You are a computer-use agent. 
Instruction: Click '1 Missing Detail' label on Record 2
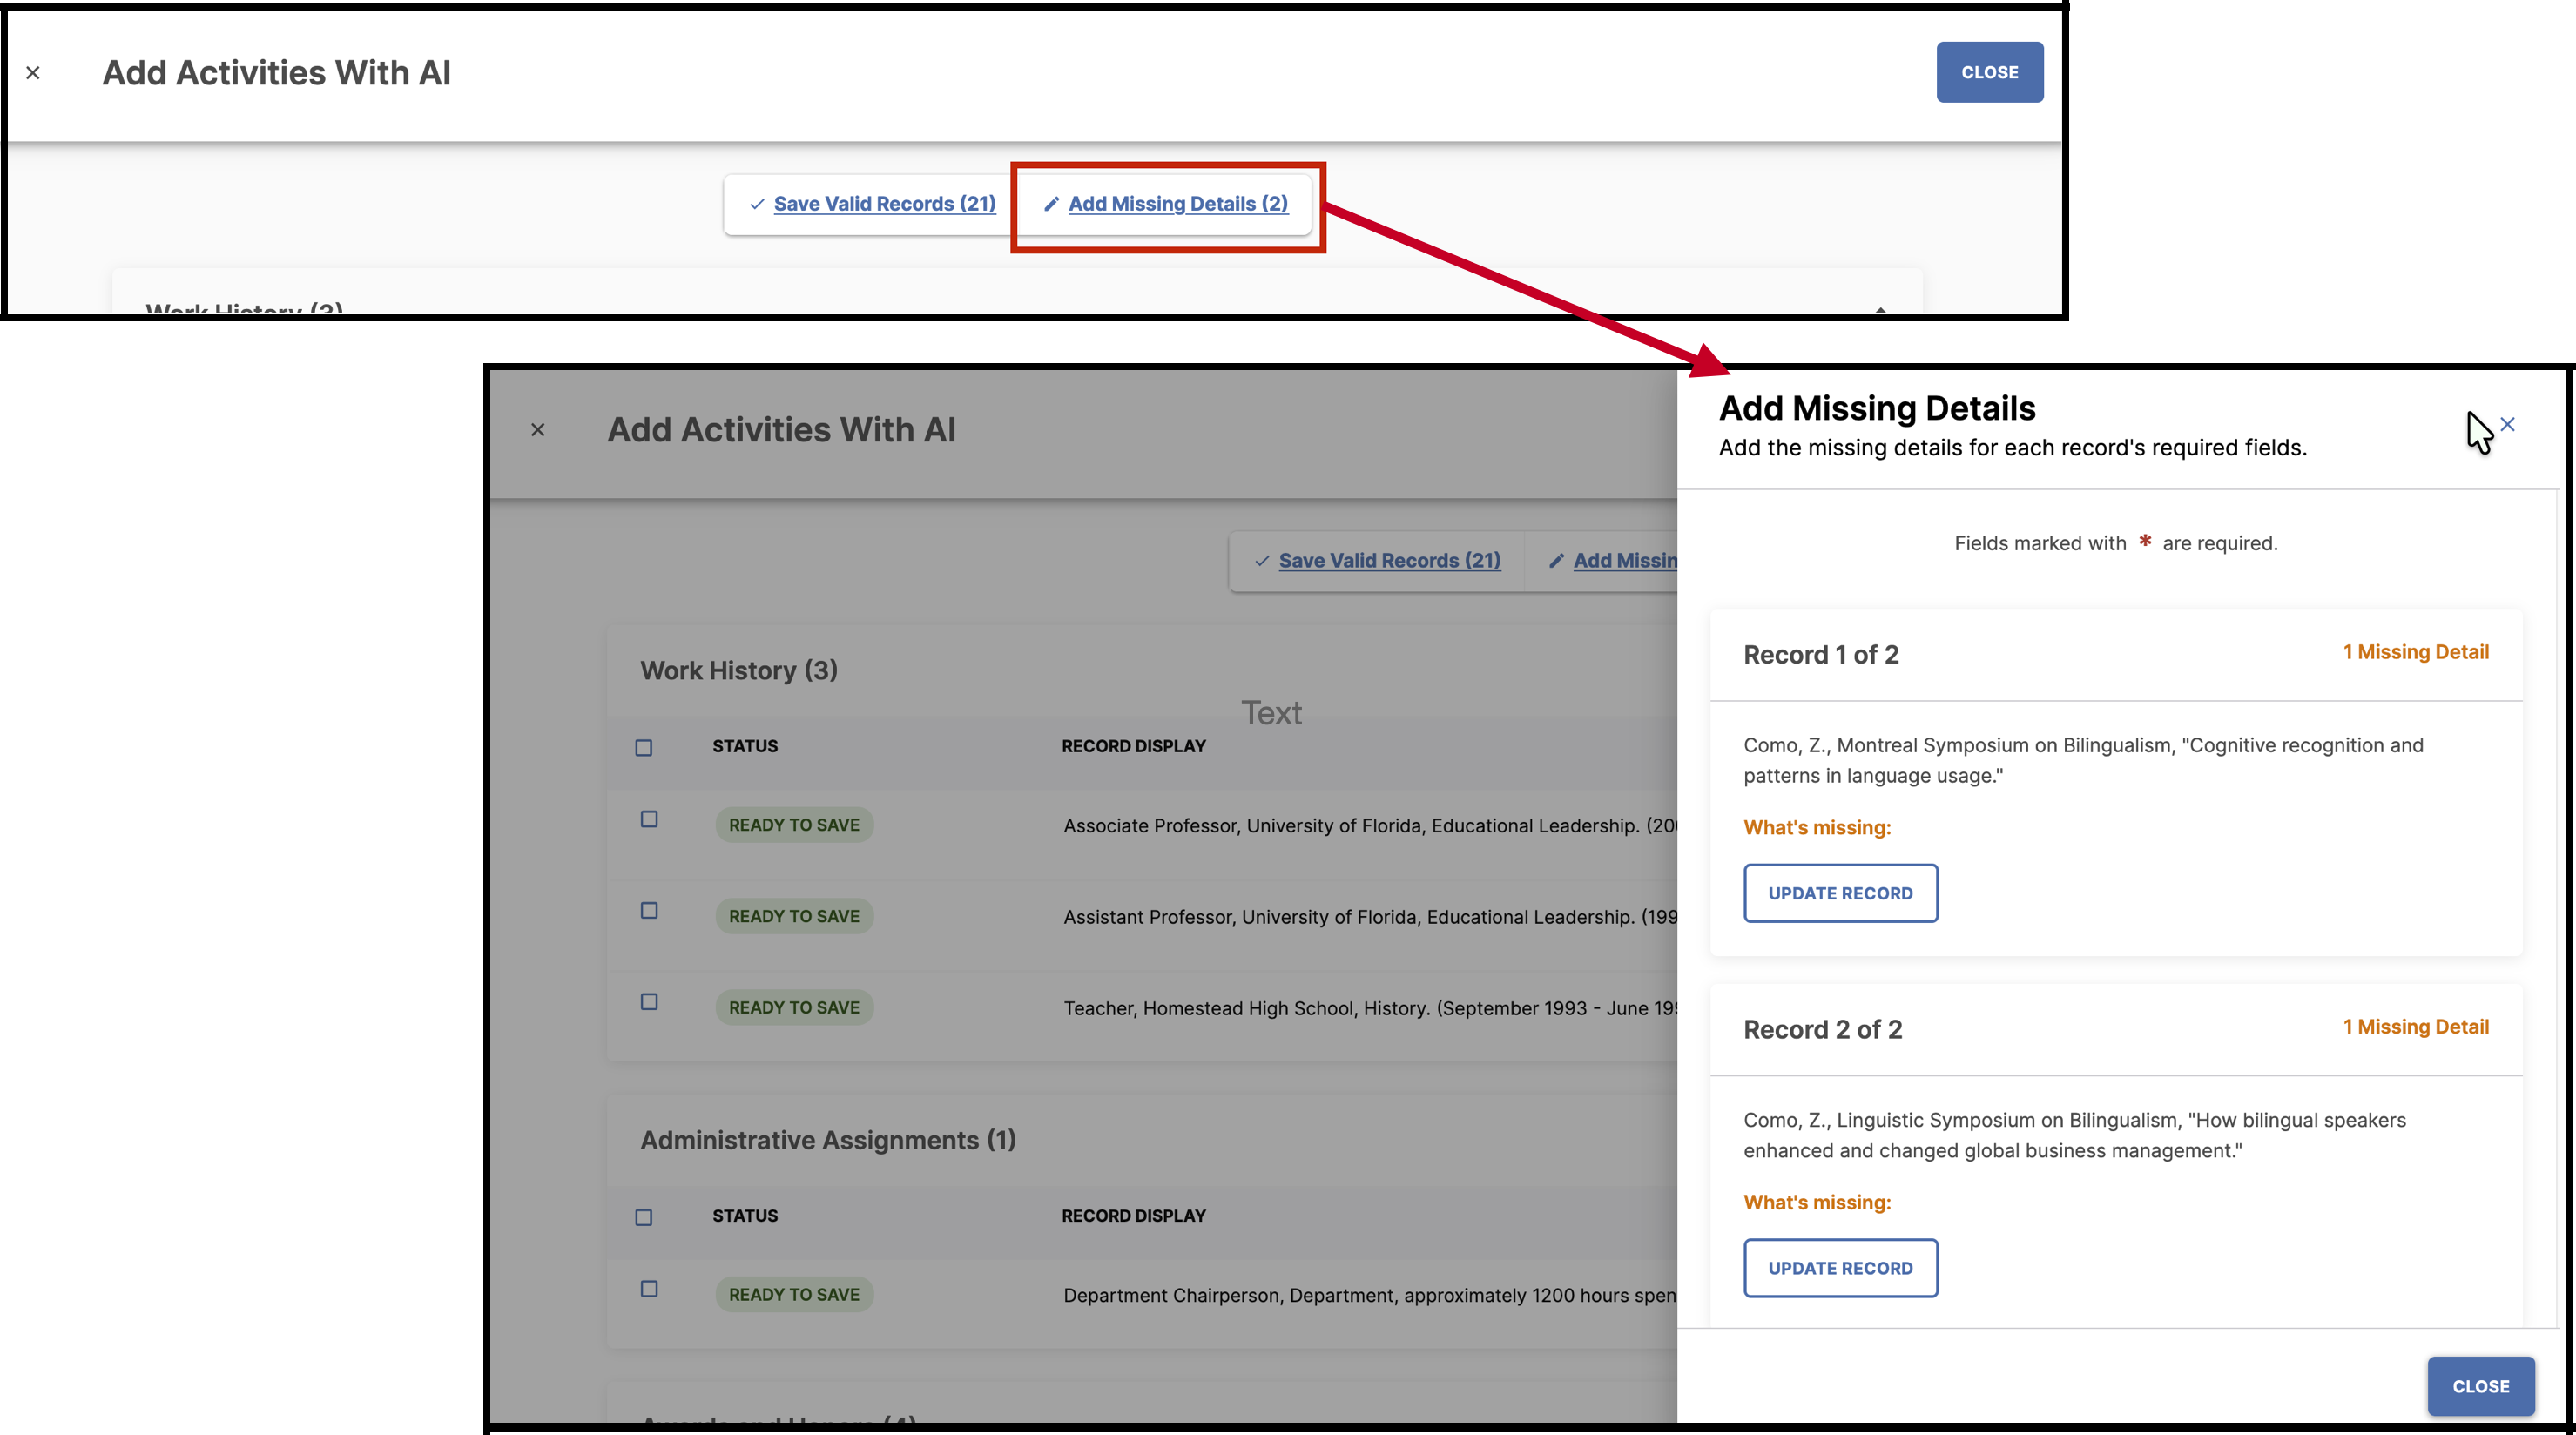[x=2416, y=1027]
